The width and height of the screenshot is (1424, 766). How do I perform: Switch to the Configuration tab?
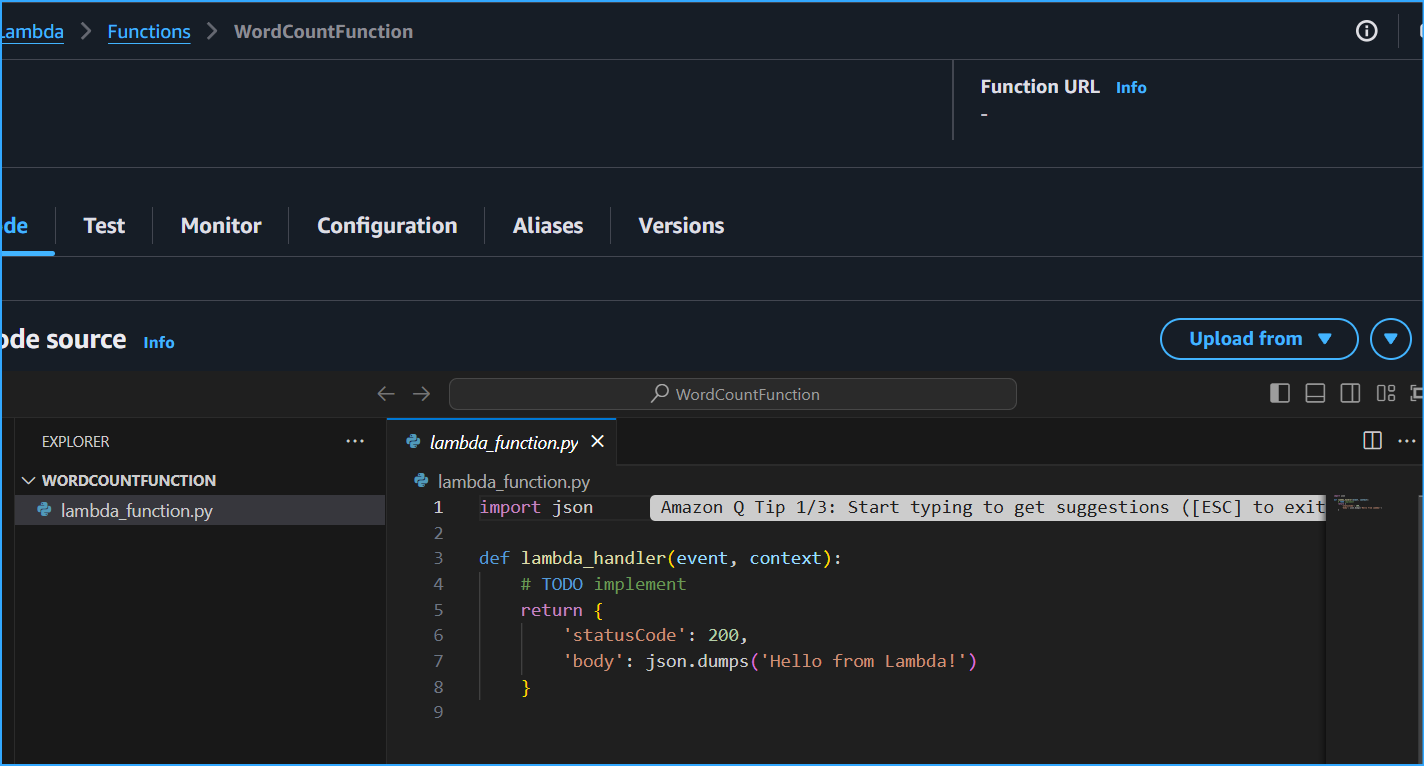[x=386, y=225]
